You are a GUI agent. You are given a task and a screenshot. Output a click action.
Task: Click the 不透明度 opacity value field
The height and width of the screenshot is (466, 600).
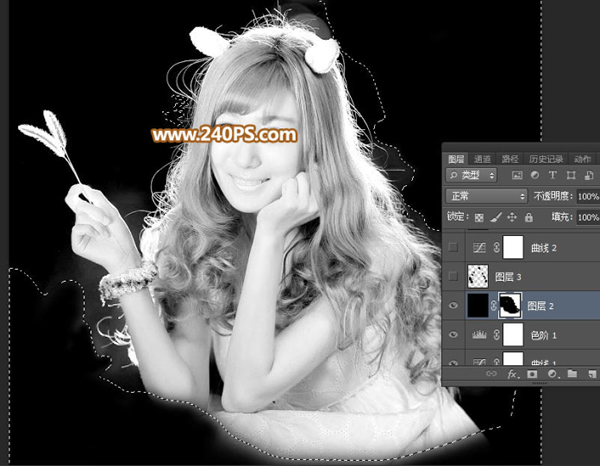pos(588,197)
